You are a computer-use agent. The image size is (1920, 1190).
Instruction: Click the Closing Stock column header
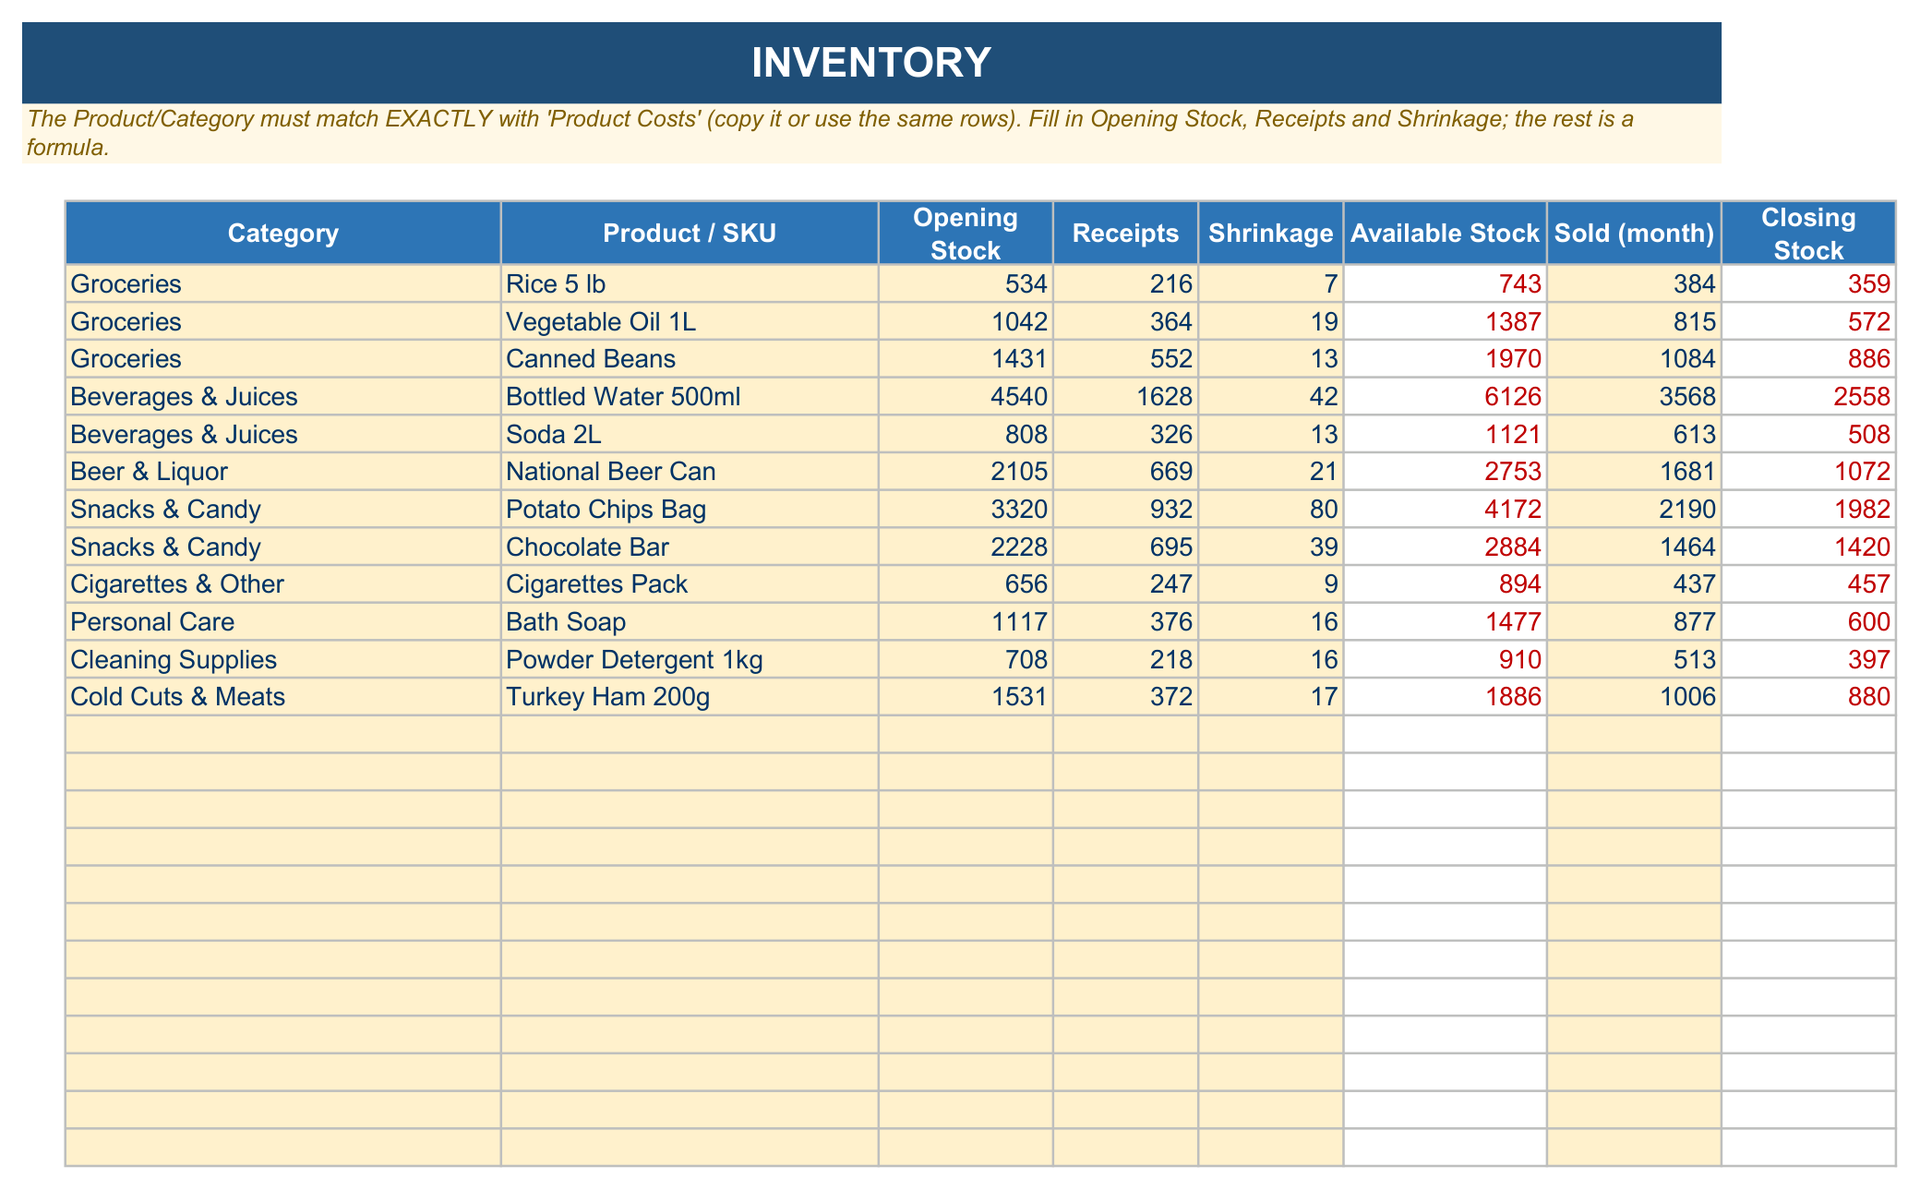1808,233
